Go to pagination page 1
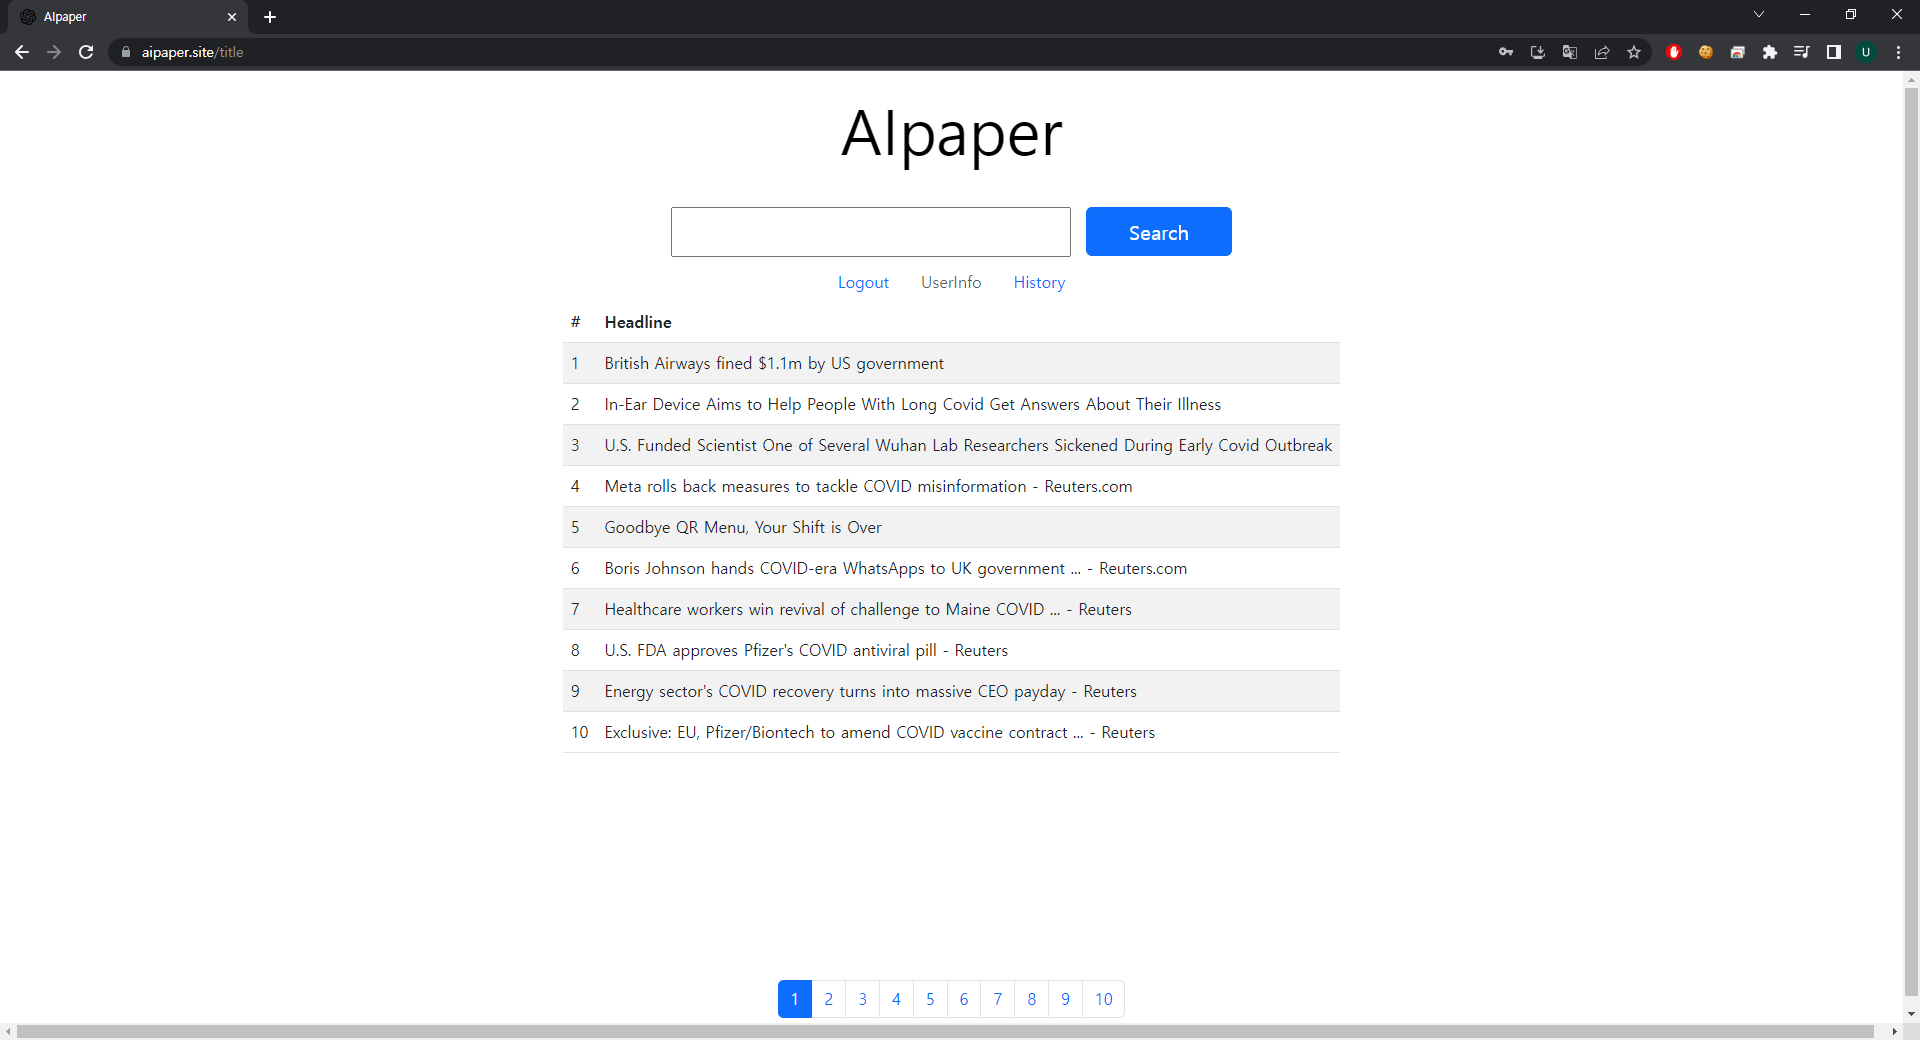This screenshot has height=1046, width=1920. click(x=795, y=999)
